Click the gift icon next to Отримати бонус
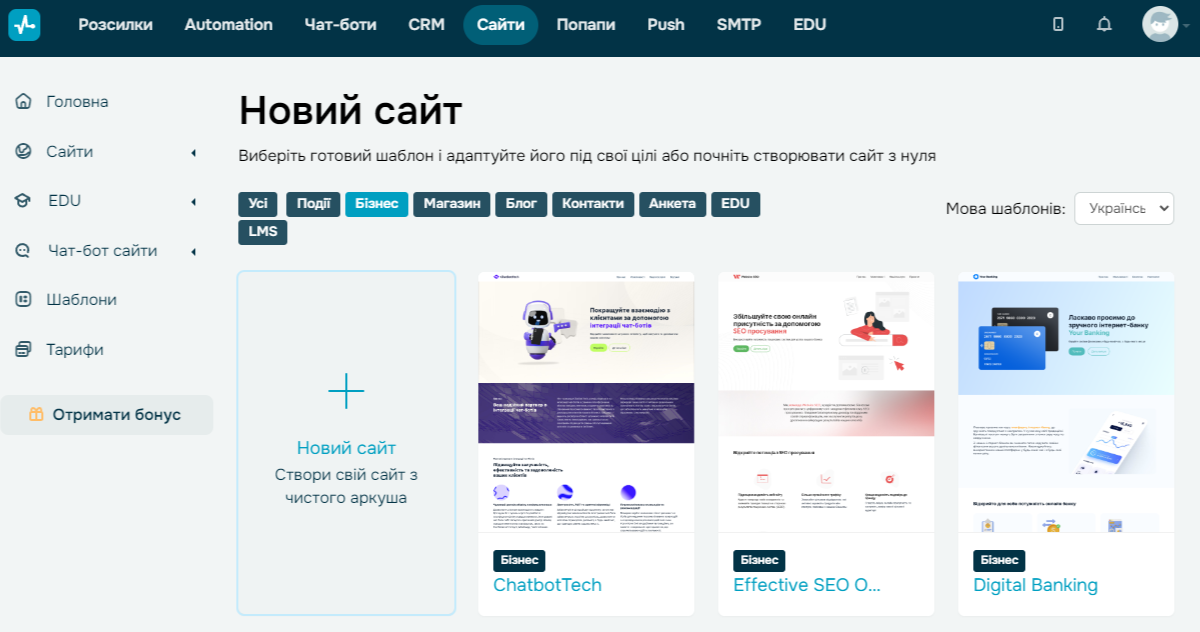The image size is (1200, 632). tap(39, 413)
